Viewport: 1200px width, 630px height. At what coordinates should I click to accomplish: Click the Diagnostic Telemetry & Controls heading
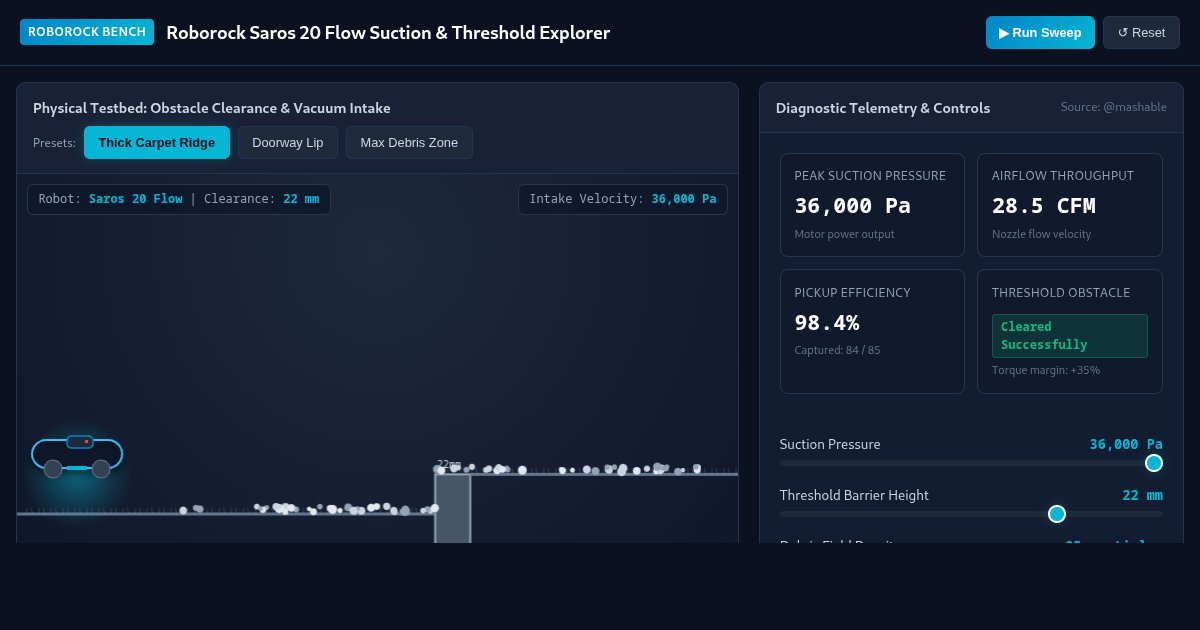coord(883,108)
